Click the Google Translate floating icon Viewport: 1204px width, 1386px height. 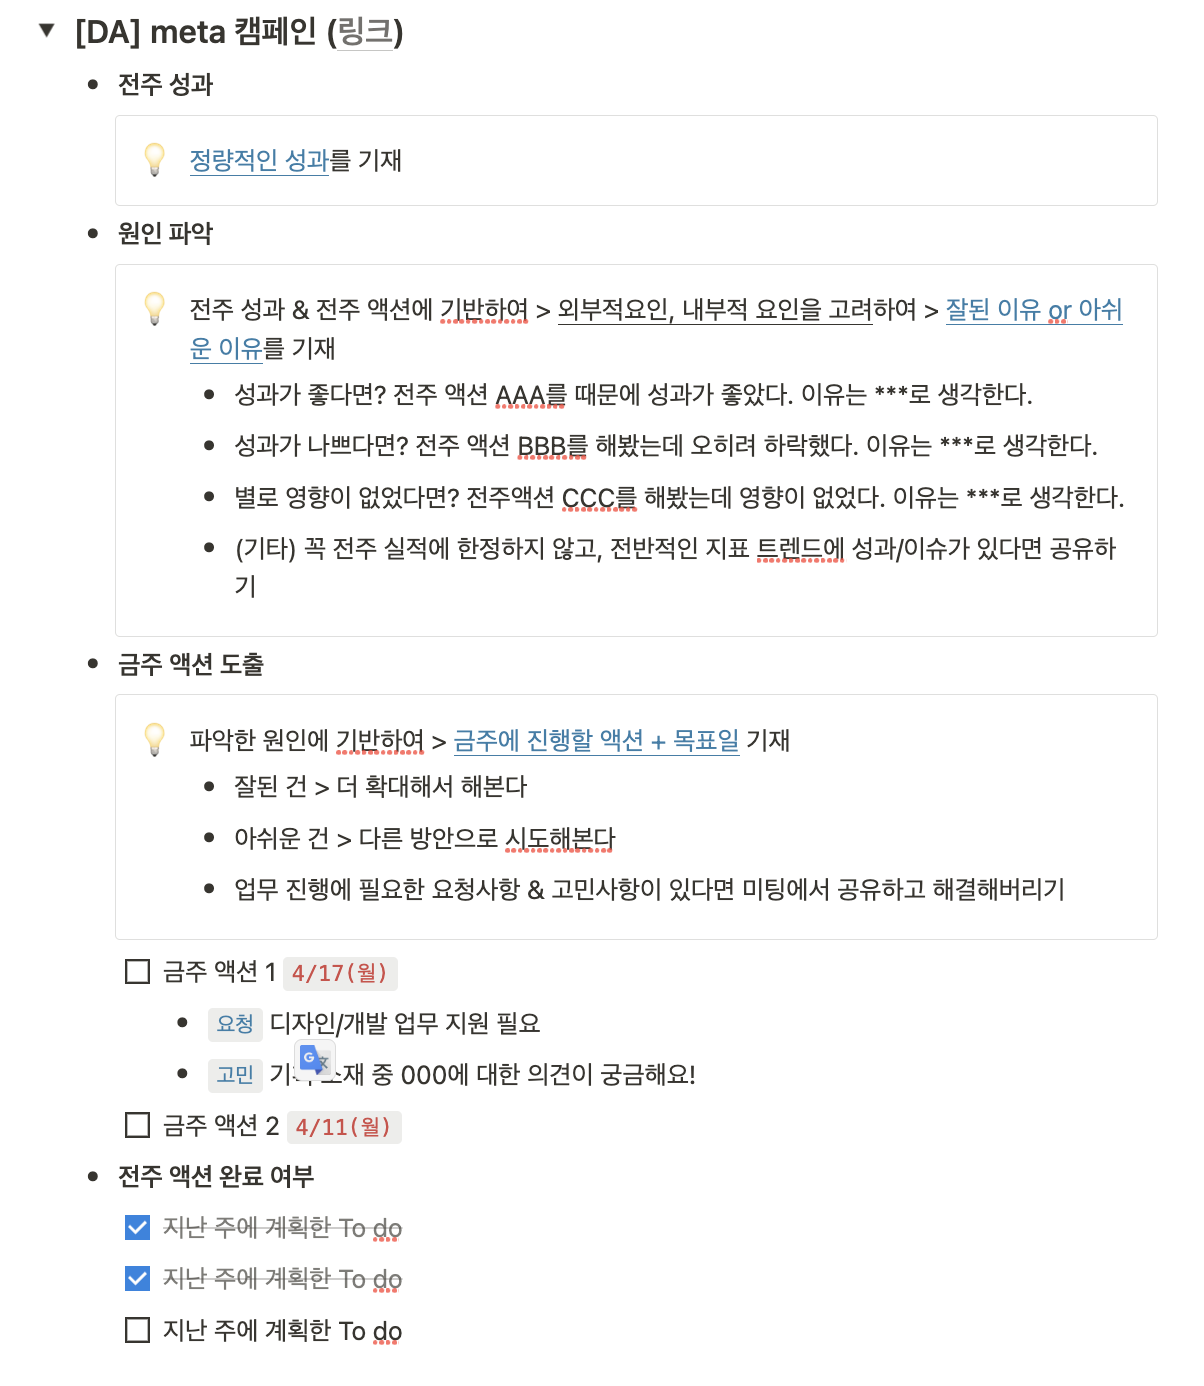(315, 1060)
